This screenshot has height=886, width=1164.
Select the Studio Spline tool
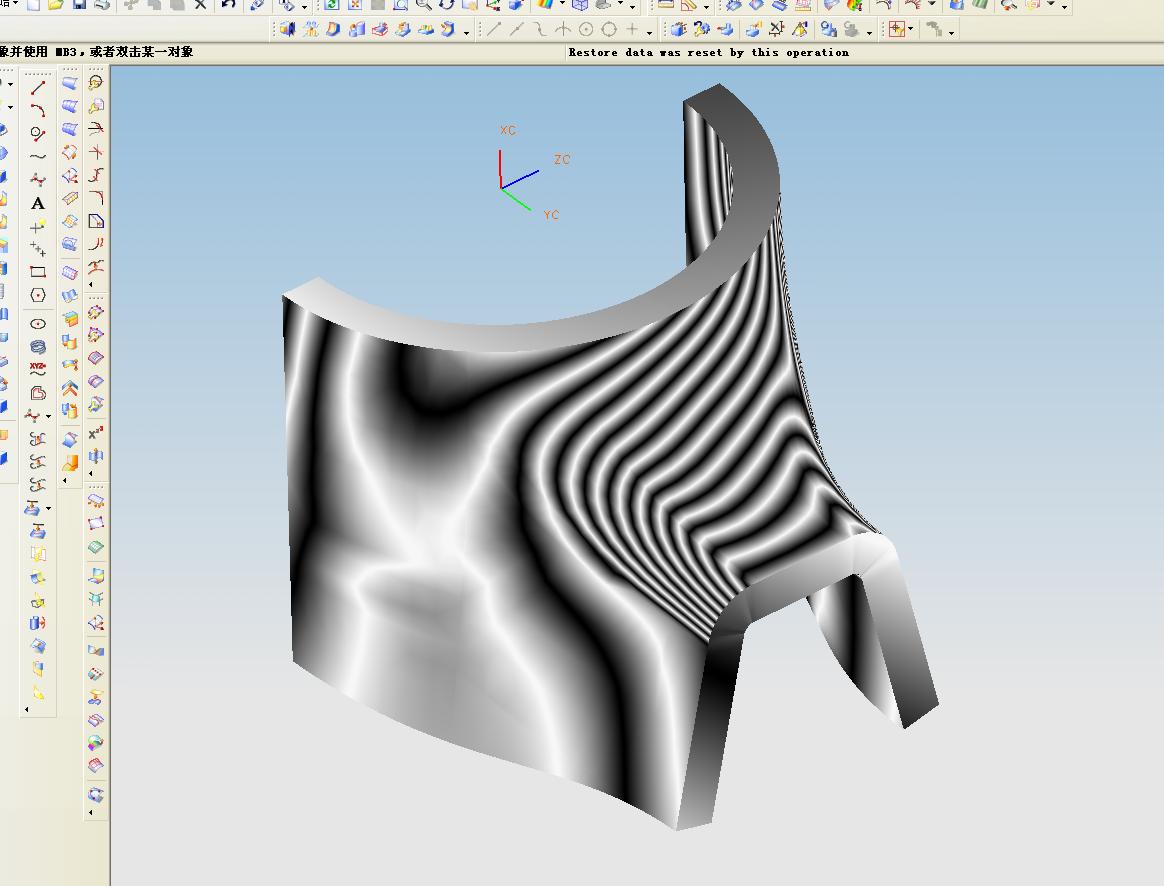[x=38, y=180]
